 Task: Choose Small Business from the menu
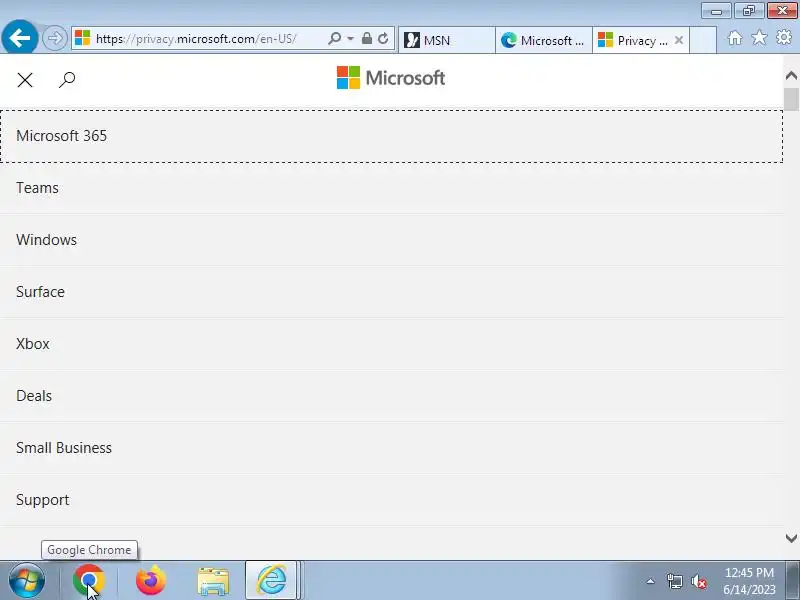pyautogui.click(x=391, y=448)
